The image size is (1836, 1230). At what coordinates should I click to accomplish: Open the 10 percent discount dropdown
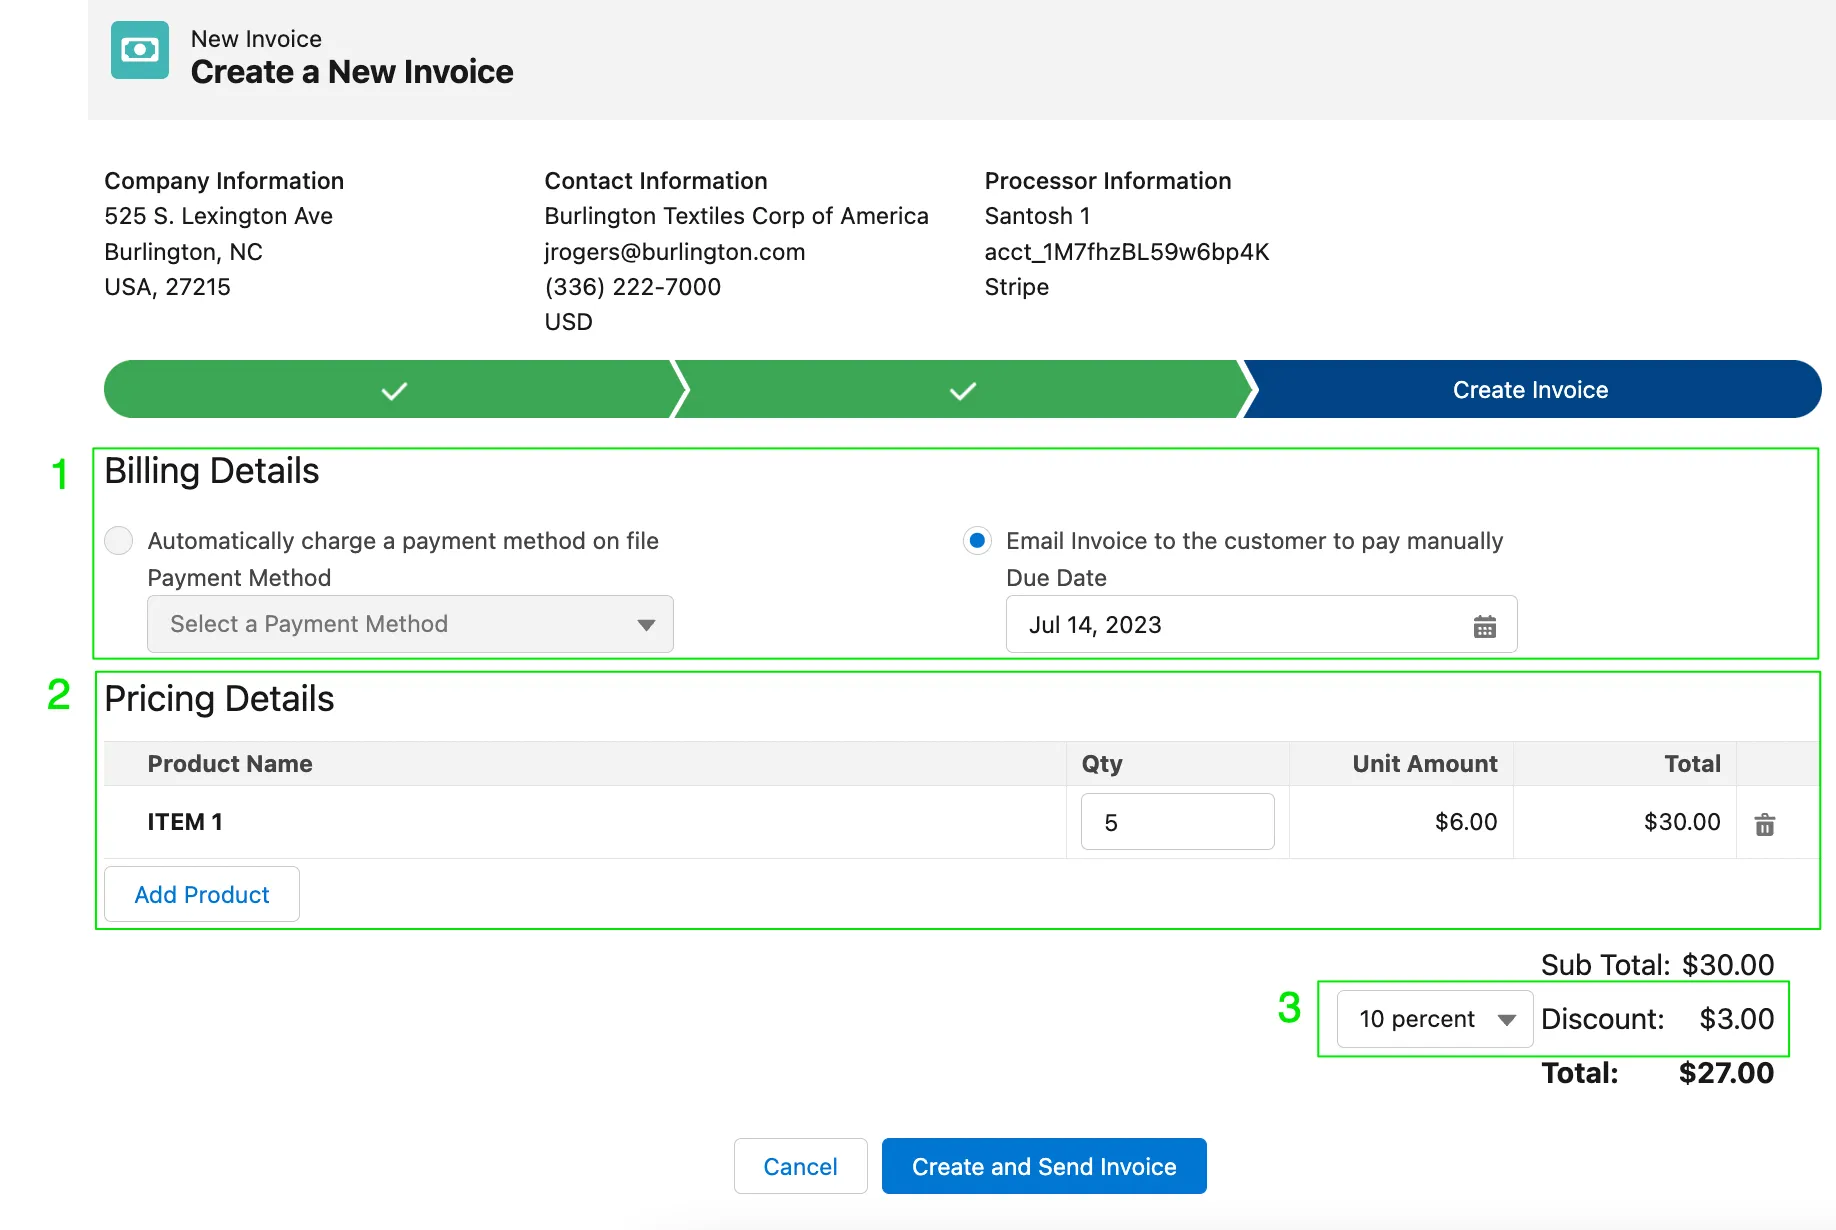coord(1435,1019)
